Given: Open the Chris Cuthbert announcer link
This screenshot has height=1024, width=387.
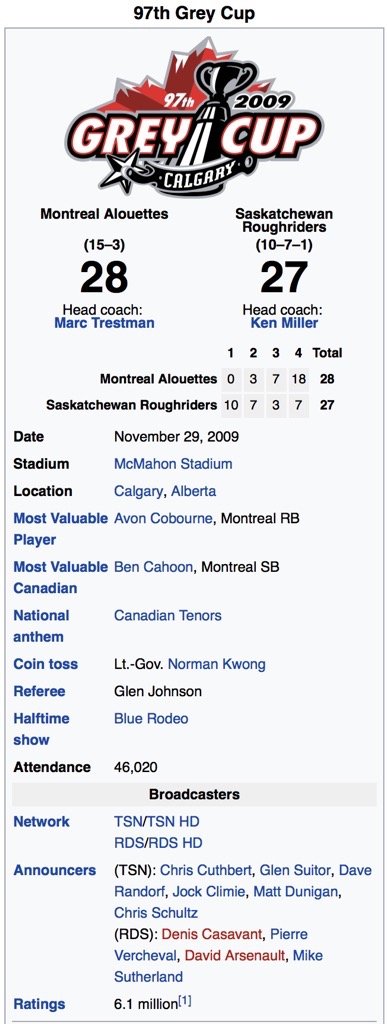Looking at the screenshot, I should 206,870.
